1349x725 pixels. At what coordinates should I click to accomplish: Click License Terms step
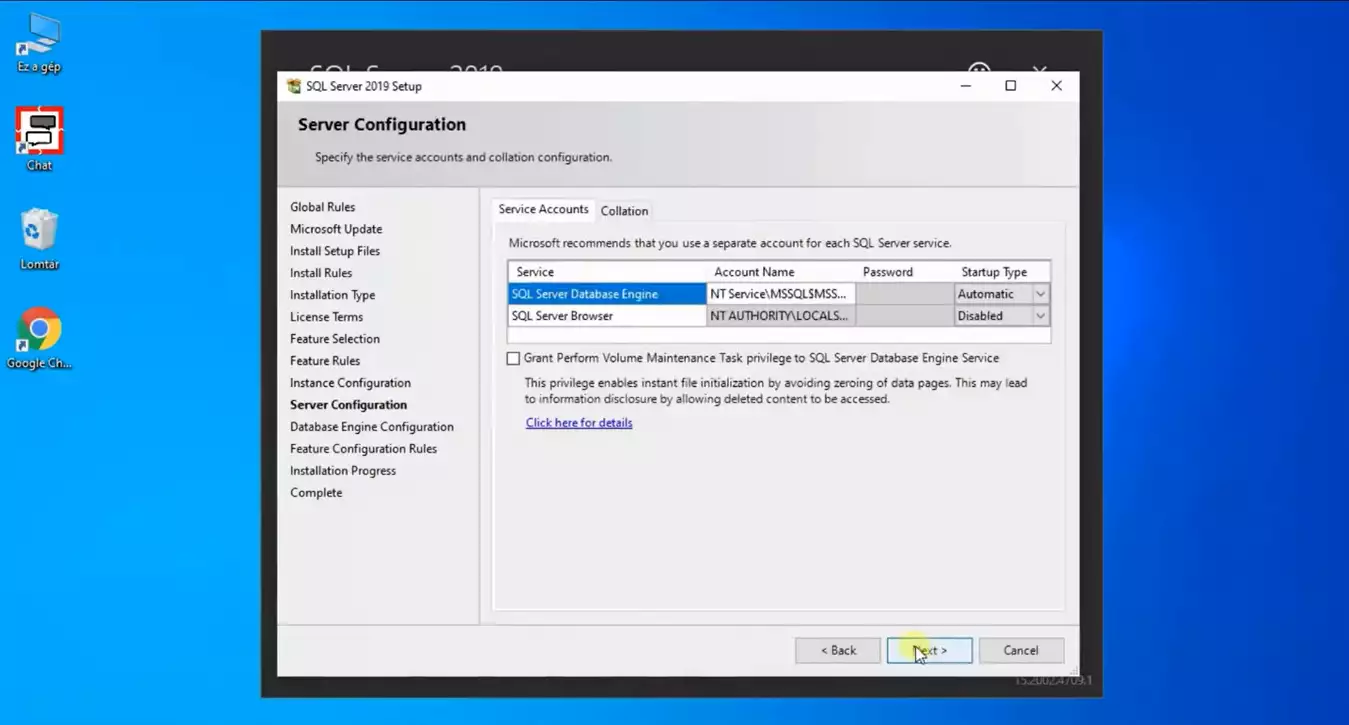point(326,317)
